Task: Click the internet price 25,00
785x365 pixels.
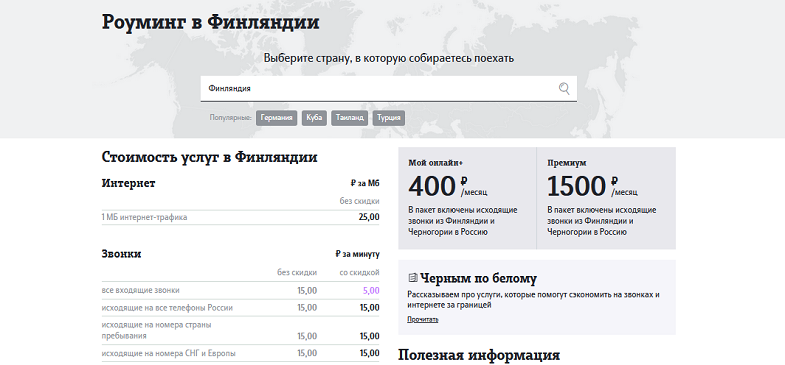Action: point(369,217)
